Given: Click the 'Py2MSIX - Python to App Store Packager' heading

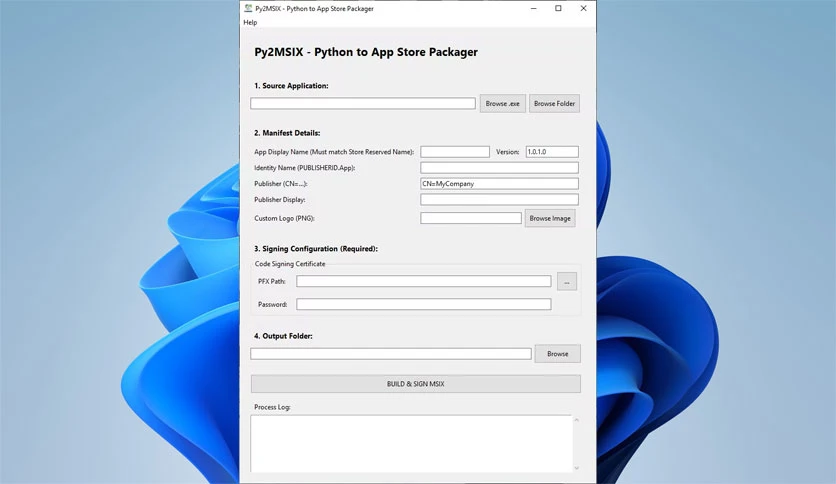Looking at the screenshot, I should 366,52.
